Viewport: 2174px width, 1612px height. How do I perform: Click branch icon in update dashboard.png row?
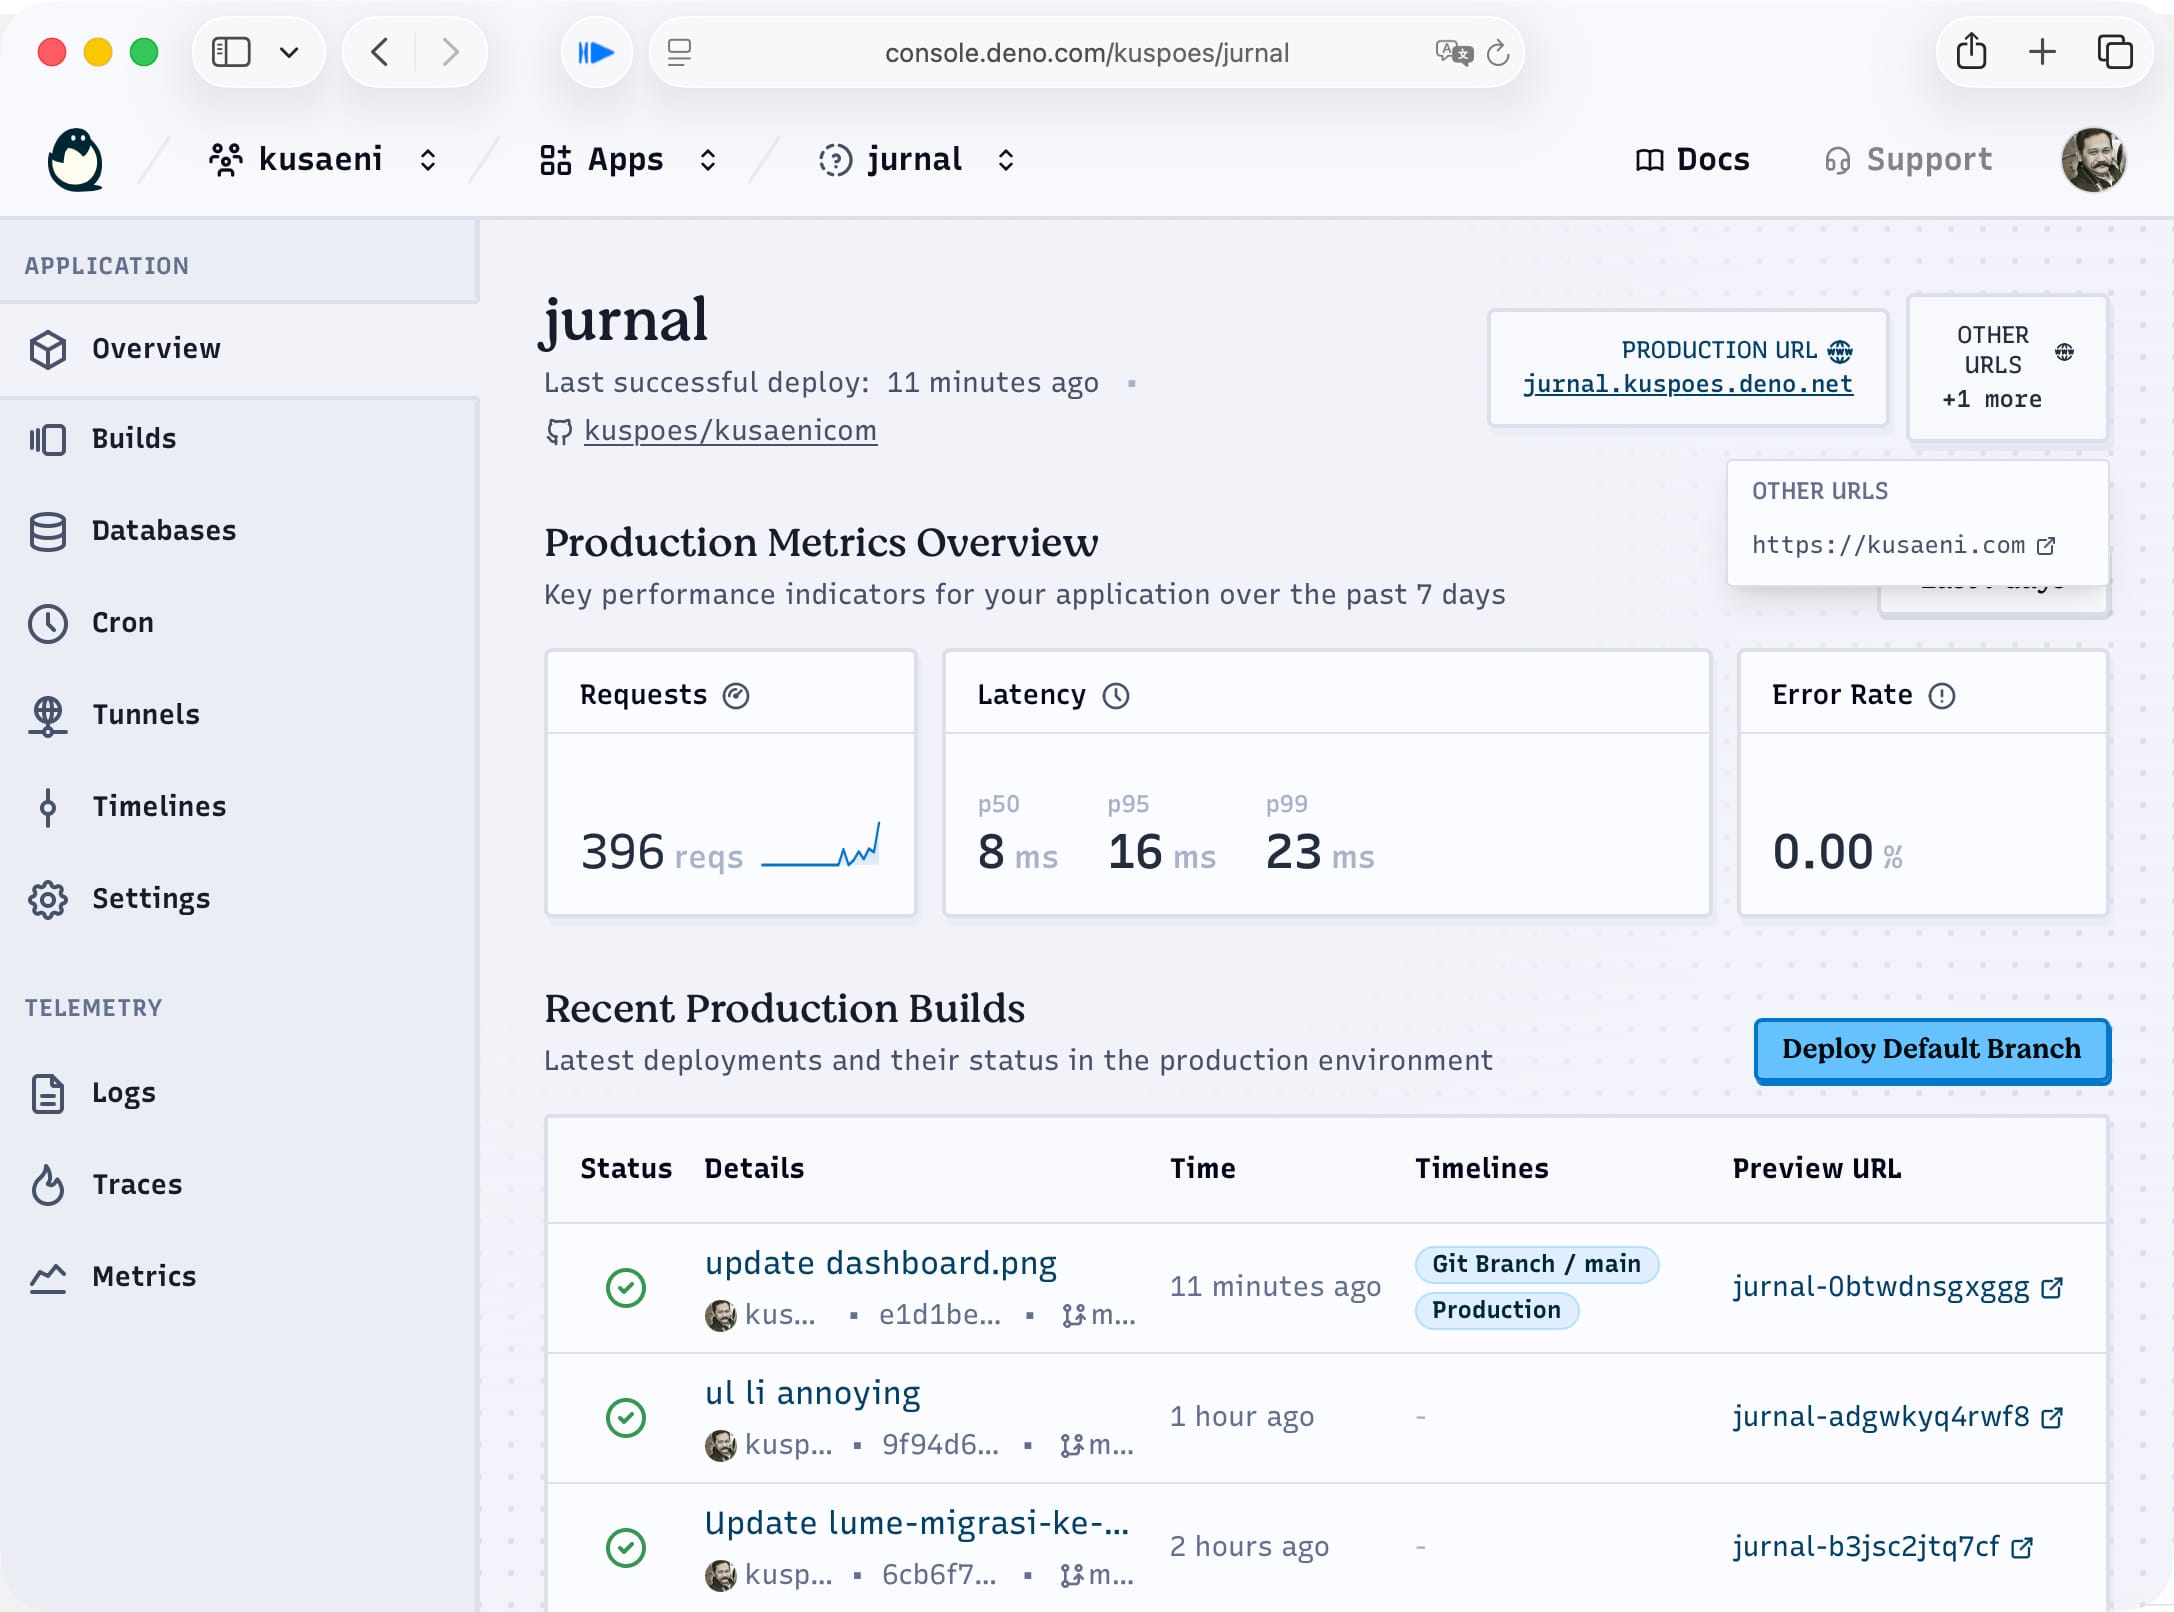tap(1073, 1316)
